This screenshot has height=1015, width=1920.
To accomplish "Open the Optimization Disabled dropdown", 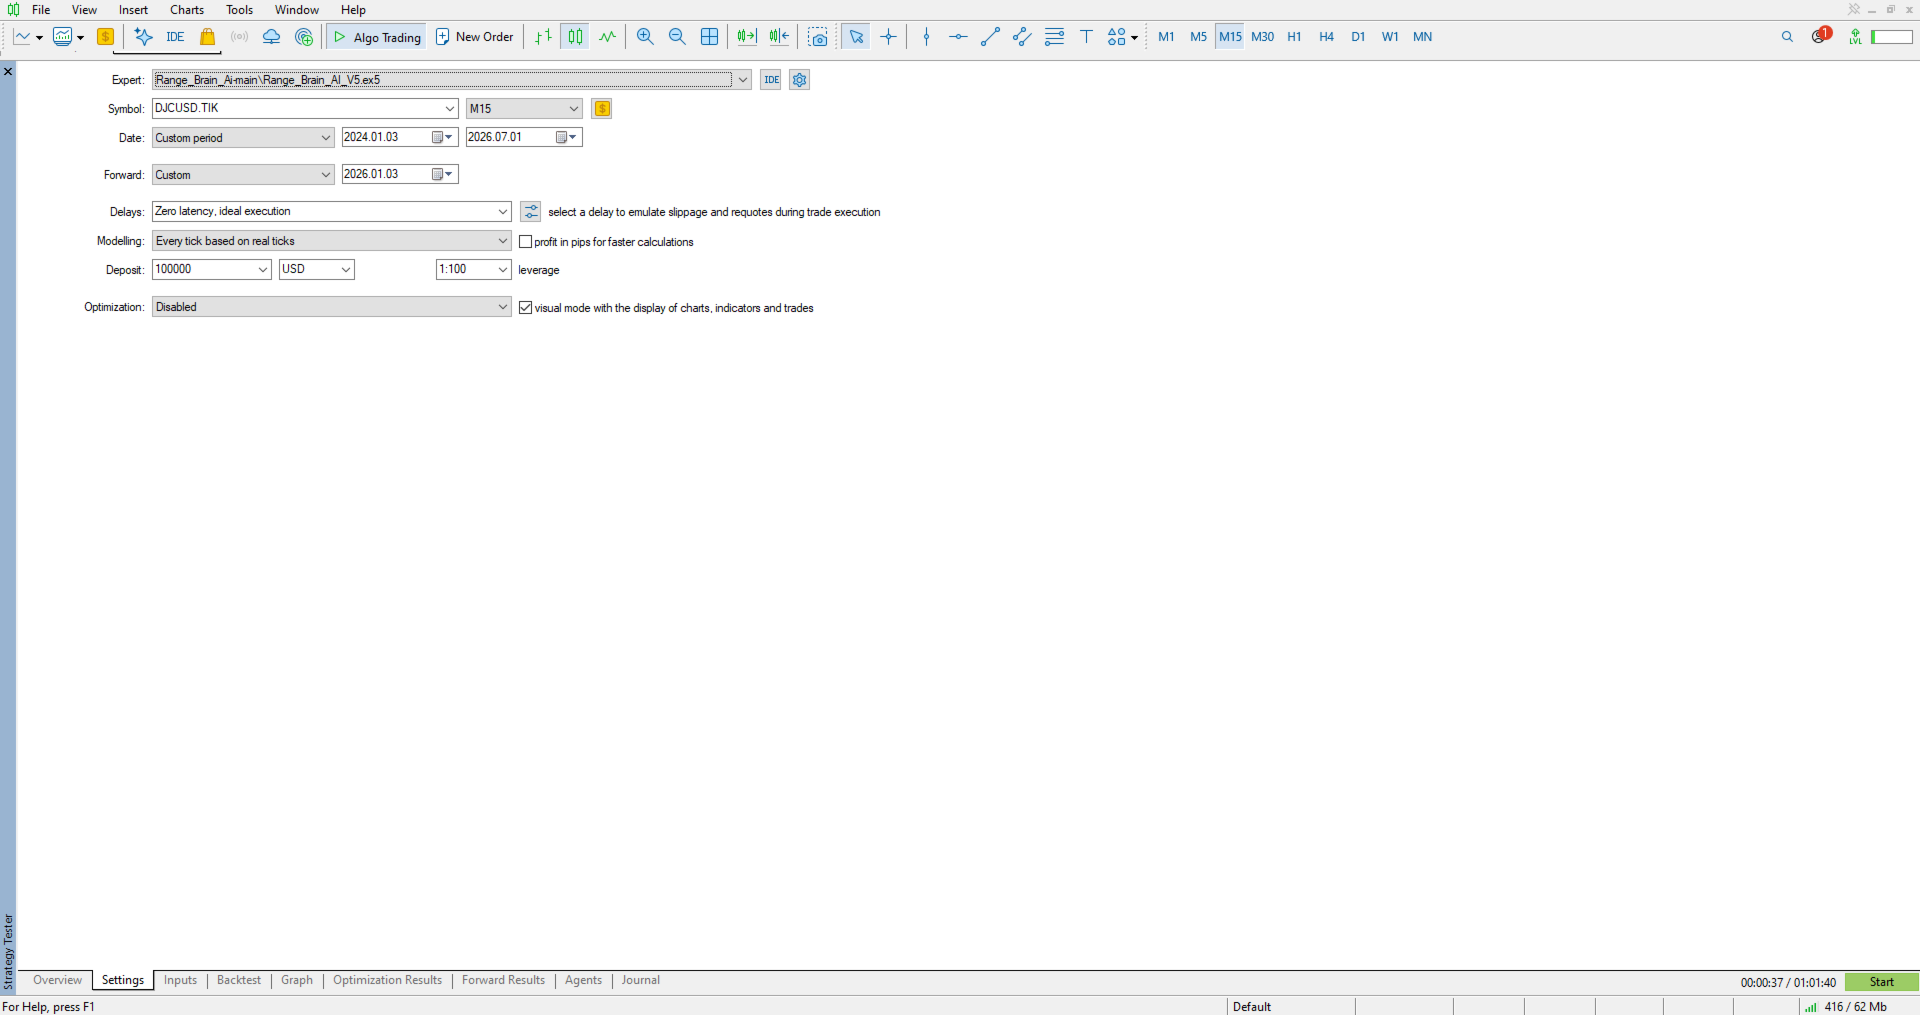I will [332, 307].
